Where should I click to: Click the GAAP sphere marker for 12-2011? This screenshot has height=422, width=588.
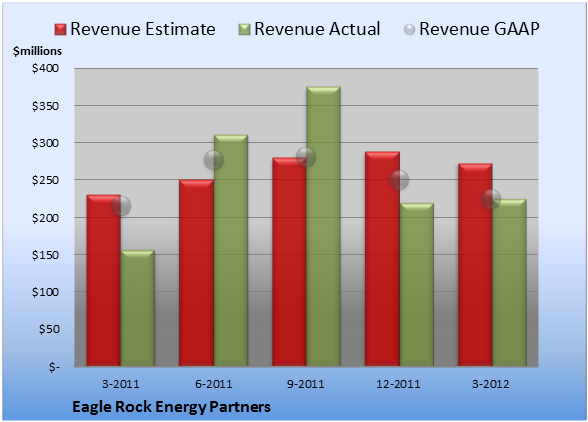pyautogui.click(x=399, y=180)
